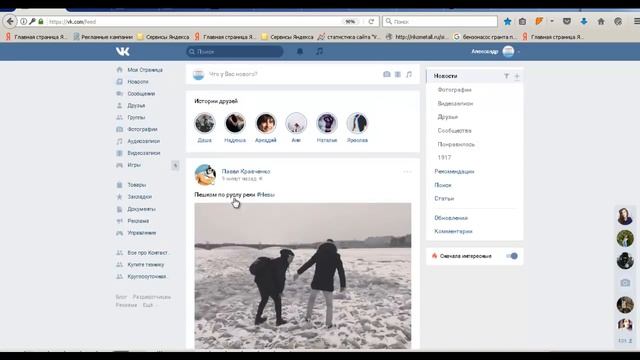The image size is (640, 360).
Task: Open Друзья in the left sidebar
Action: (136, 105)
